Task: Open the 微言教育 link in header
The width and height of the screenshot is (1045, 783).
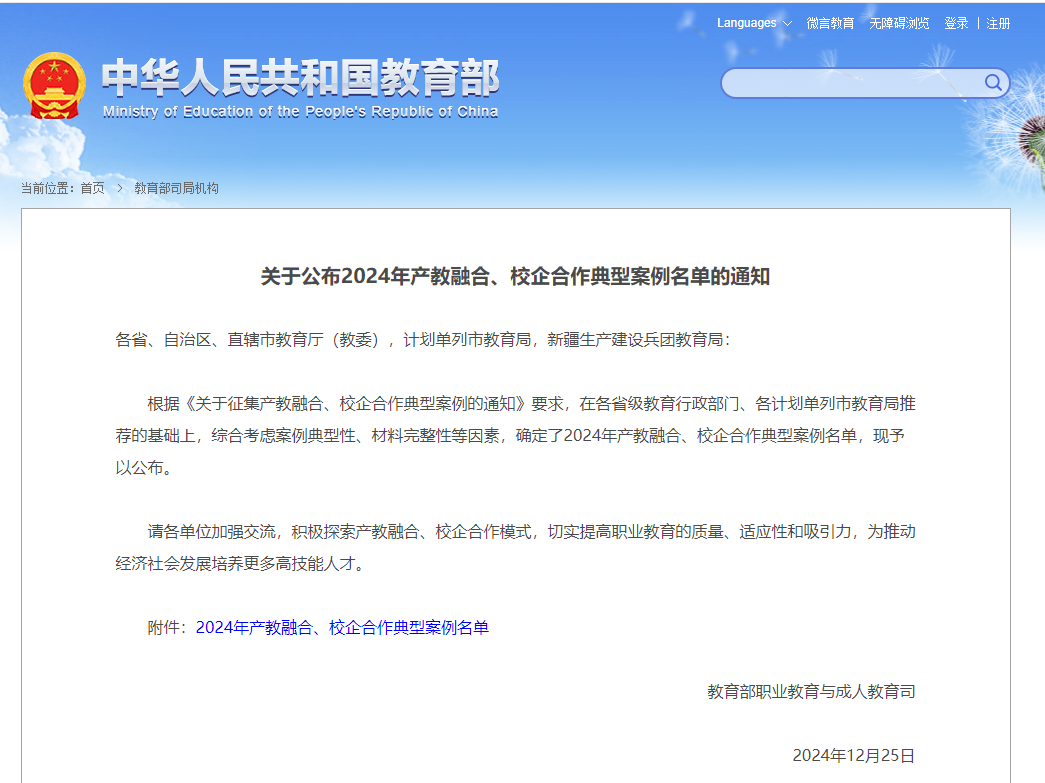Action: [x=830, y=23]
